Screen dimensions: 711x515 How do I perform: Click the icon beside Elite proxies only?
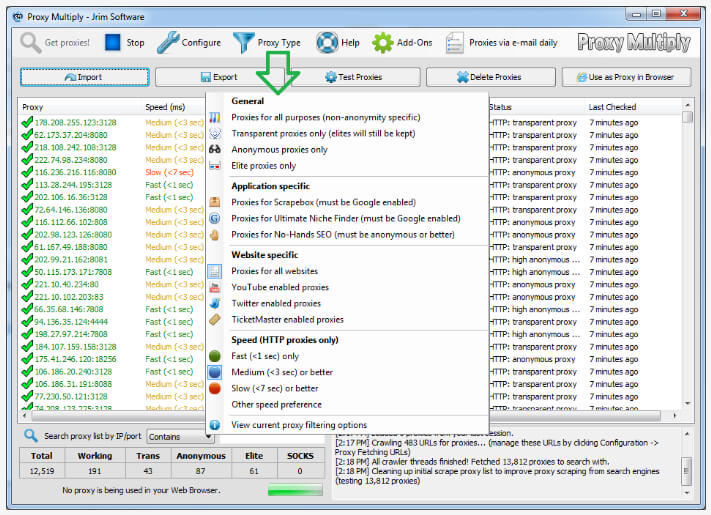click(x=215, y=166)
